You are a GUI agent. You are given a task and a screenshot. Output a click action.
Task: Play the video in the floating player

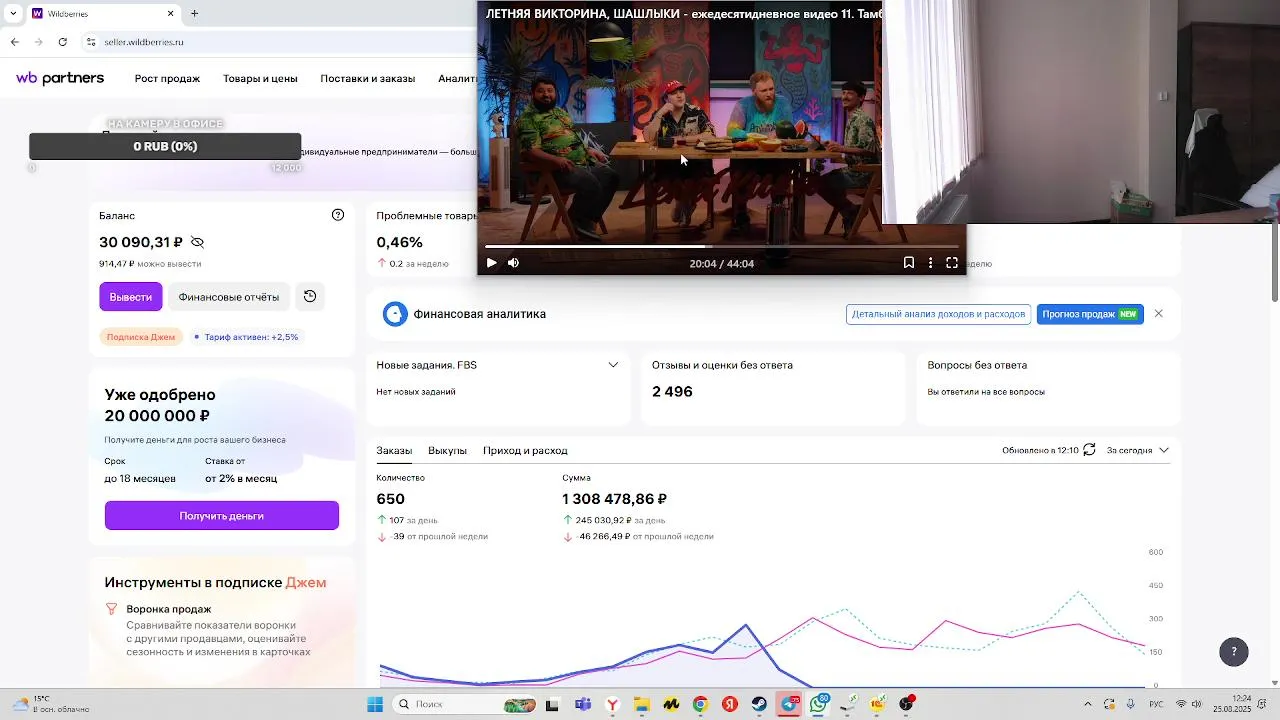[x=491, y=263]
